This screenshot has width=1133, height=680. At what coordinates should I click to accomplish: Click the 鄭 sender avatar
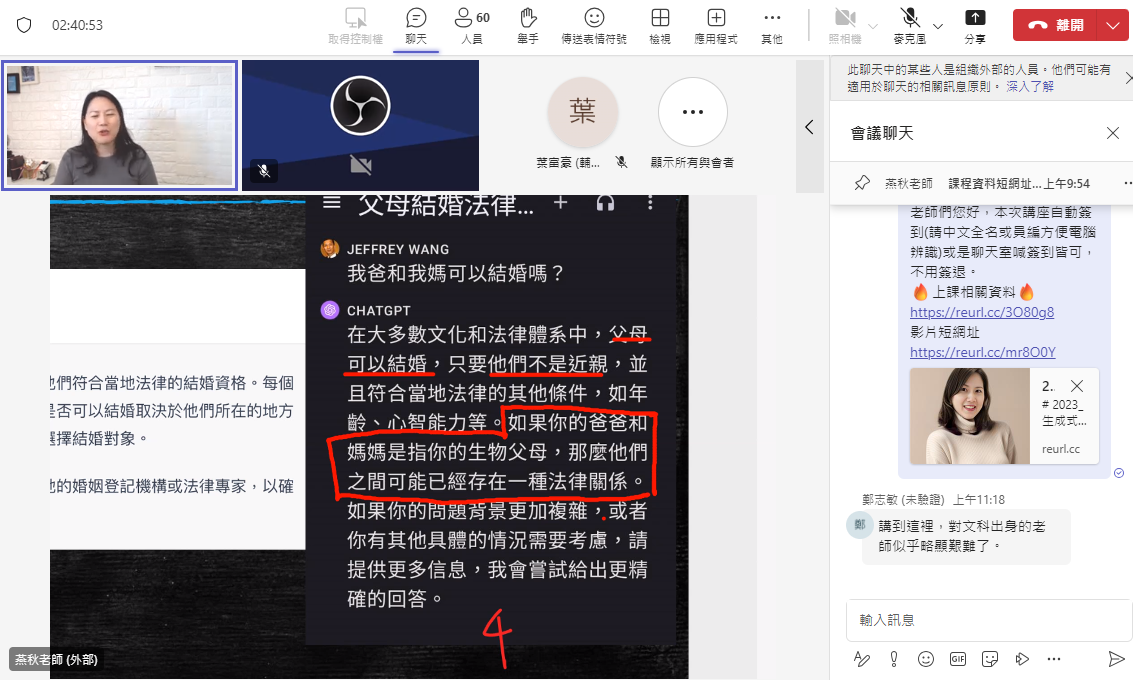(860, 525)
